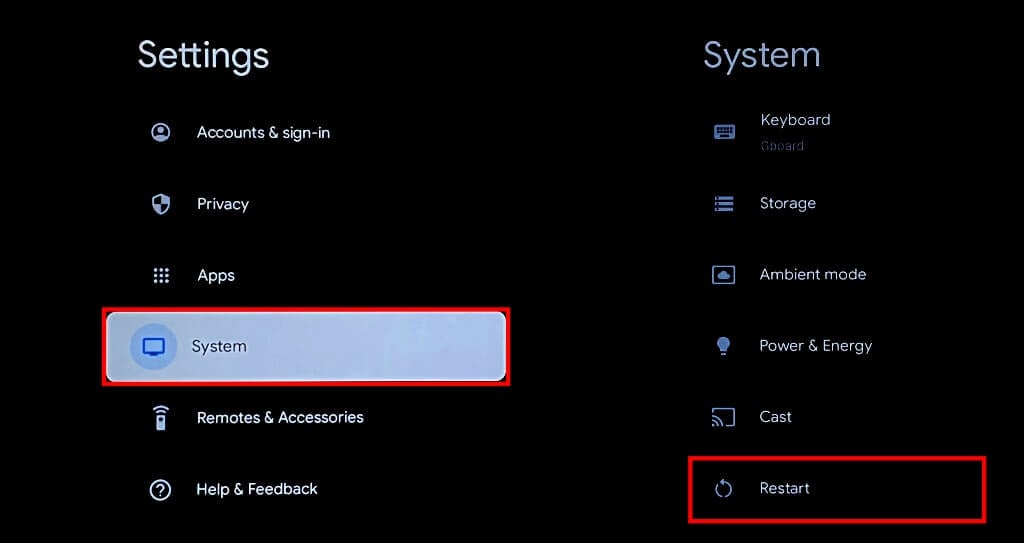The width and height of the screenshot is (1024, 543).
Task: Click the Apps grid icon
Action: tap(160, 275)
